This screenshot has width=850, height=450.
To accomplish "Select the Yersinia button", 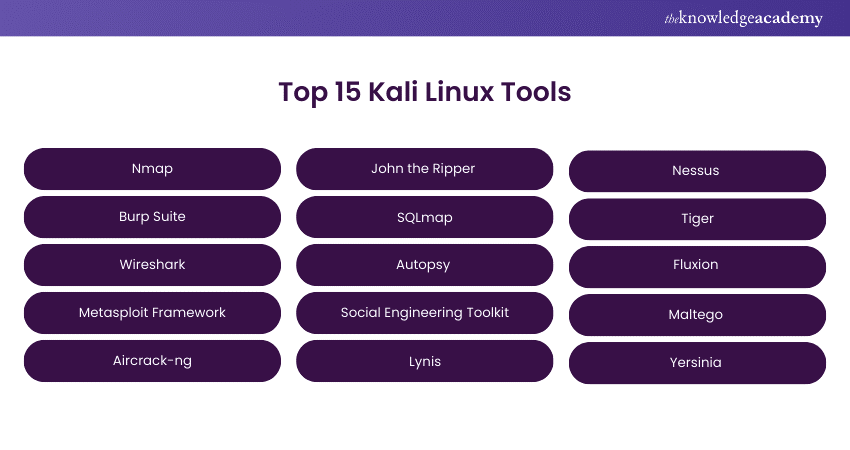I will pos(697,363).
